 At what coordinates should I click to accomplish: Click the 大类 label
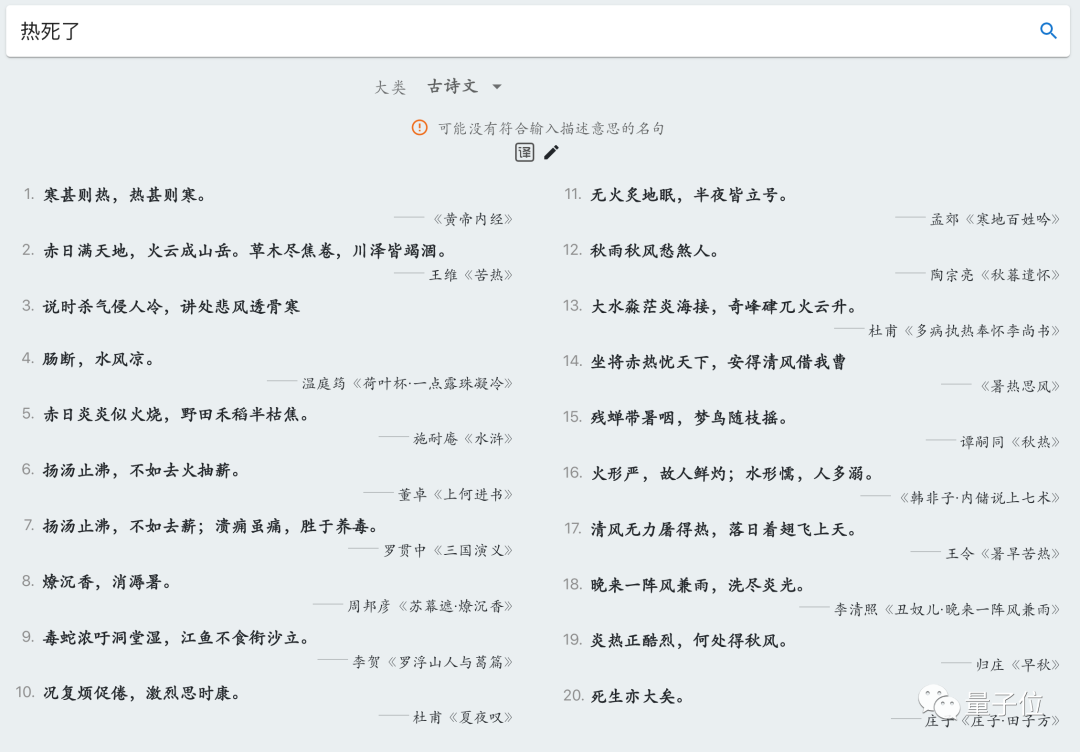390,88
